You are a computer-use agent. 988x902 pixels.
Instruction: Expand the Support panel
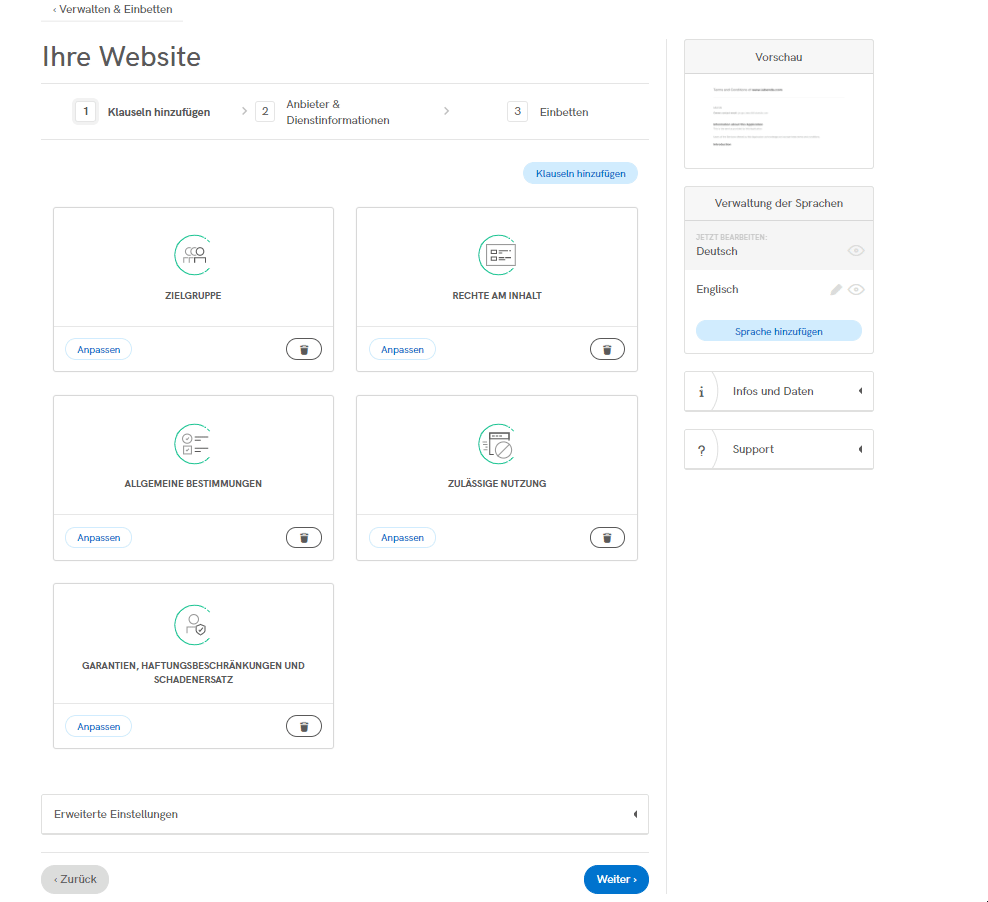pos(778,449)
